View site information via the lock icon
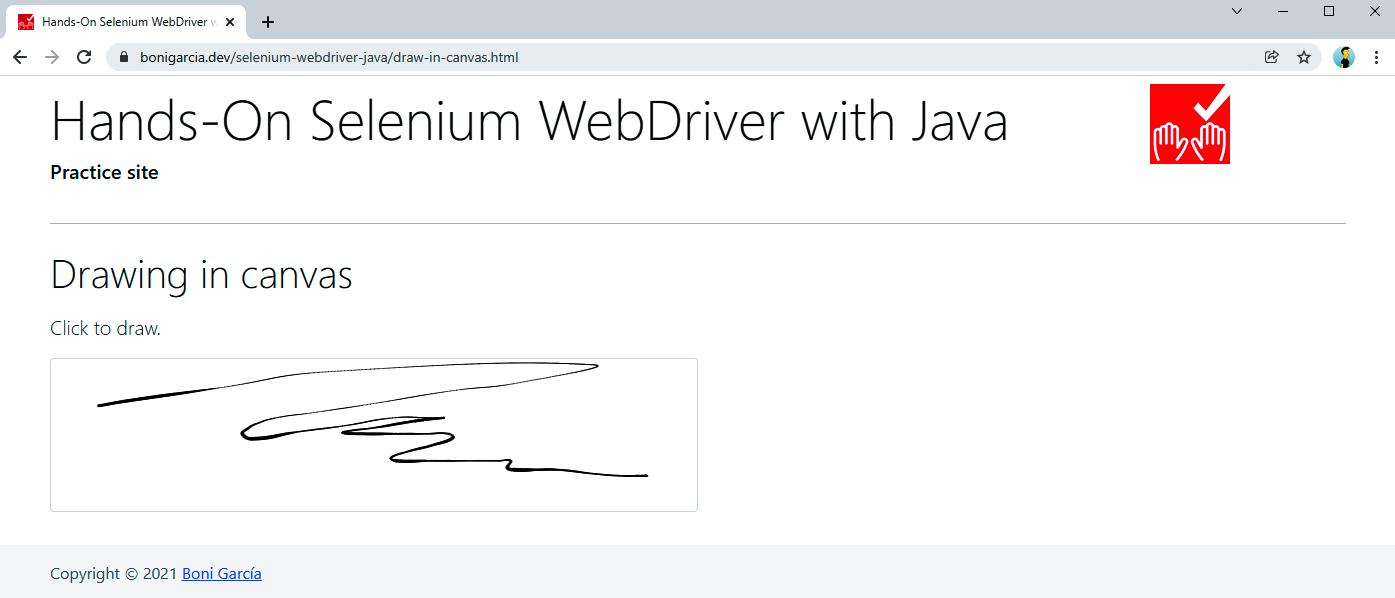Image resolution: width=1395 pixels, height=598 pixels. (x=124, y=57)
